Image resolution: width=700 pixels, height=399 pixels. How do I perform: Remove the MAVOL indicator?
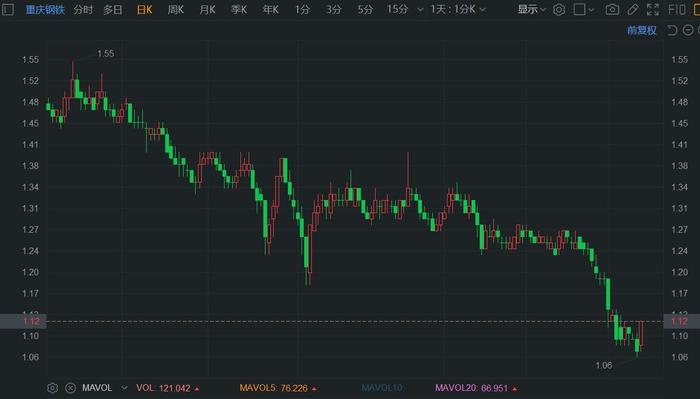70,388
